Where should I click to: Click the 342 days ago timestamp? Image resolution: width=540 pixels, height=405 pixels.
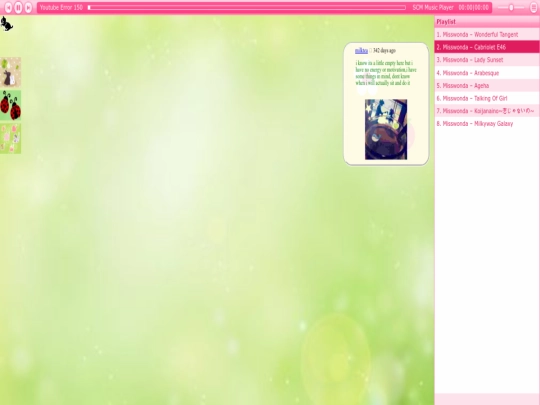click(x=384, y=51)
